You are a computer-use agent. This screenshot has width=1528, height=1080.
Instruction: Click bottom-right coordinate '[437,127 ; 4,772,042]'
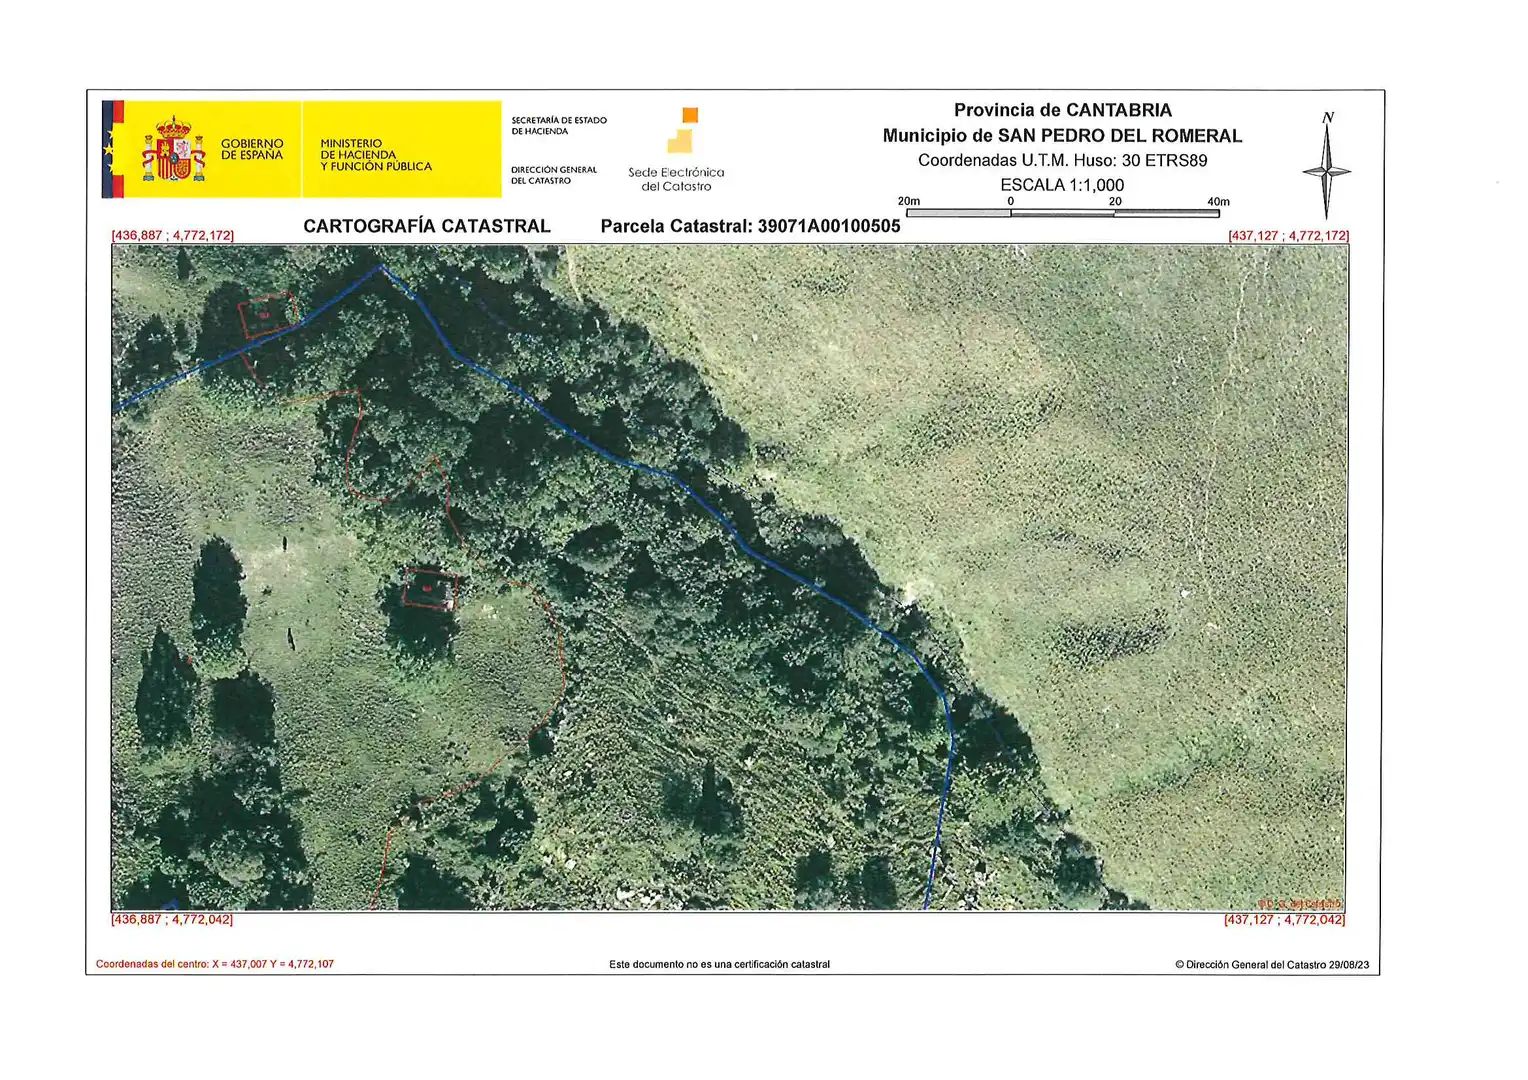(1285, 919)
